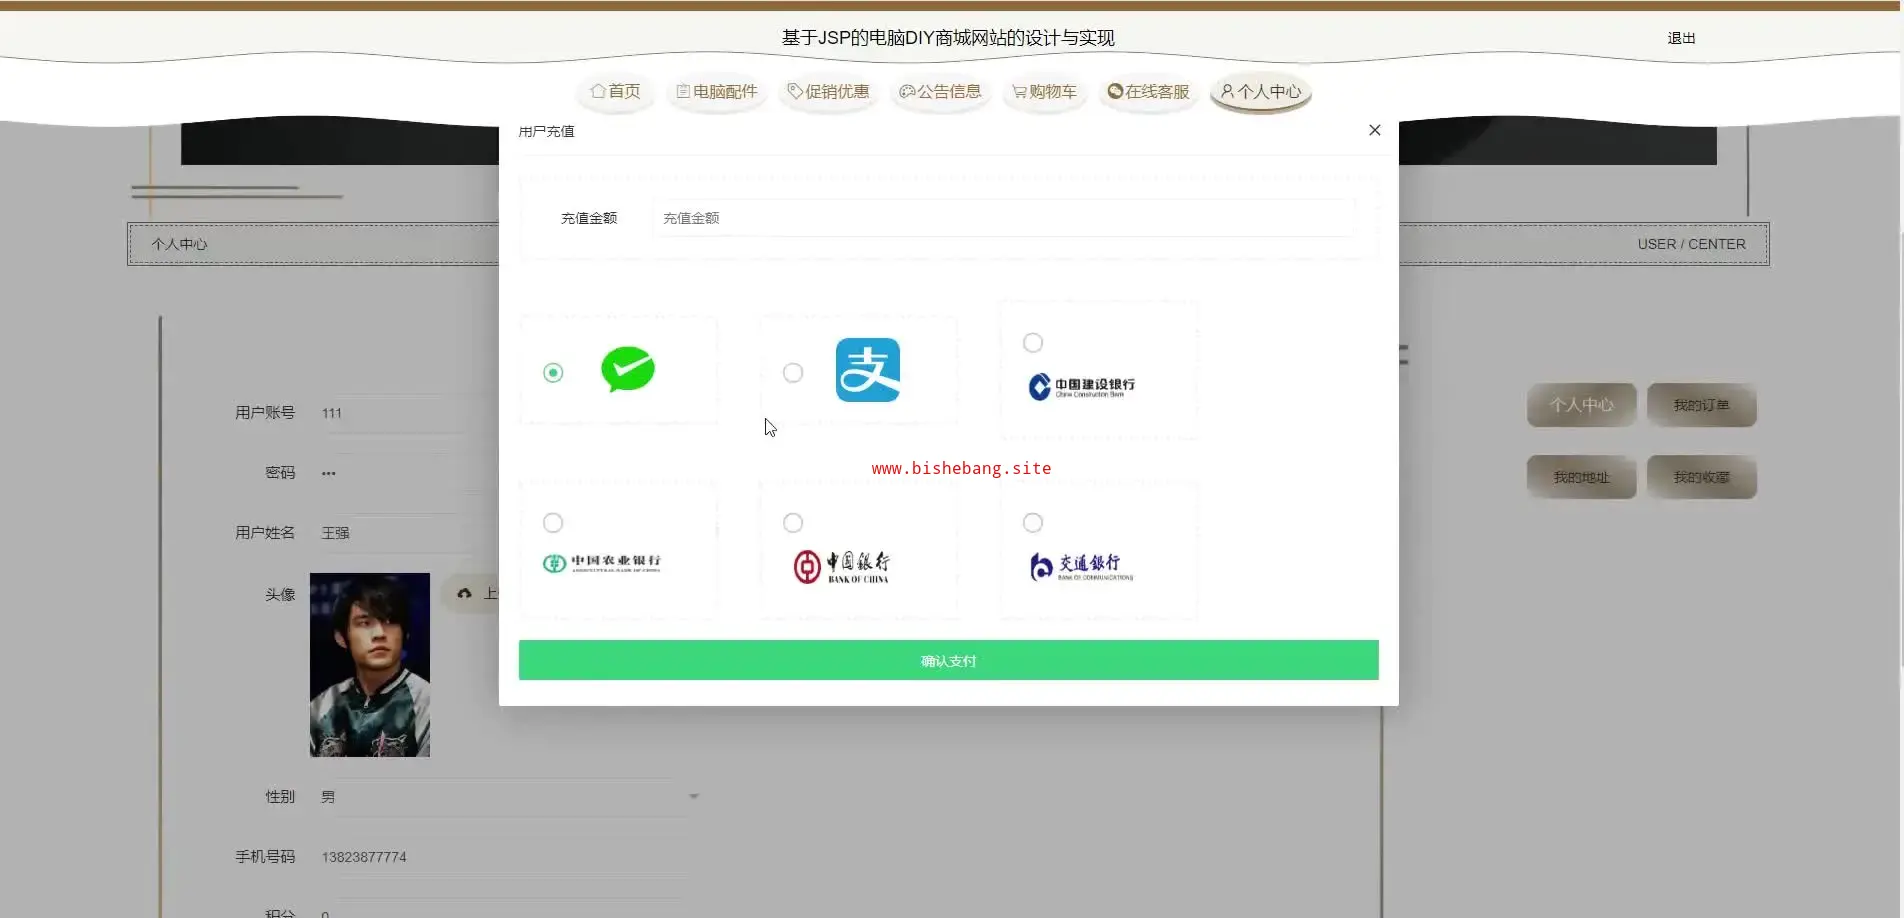Click the page title text at top
Viewport: 1904px width, 918px height.
(948, 38)
